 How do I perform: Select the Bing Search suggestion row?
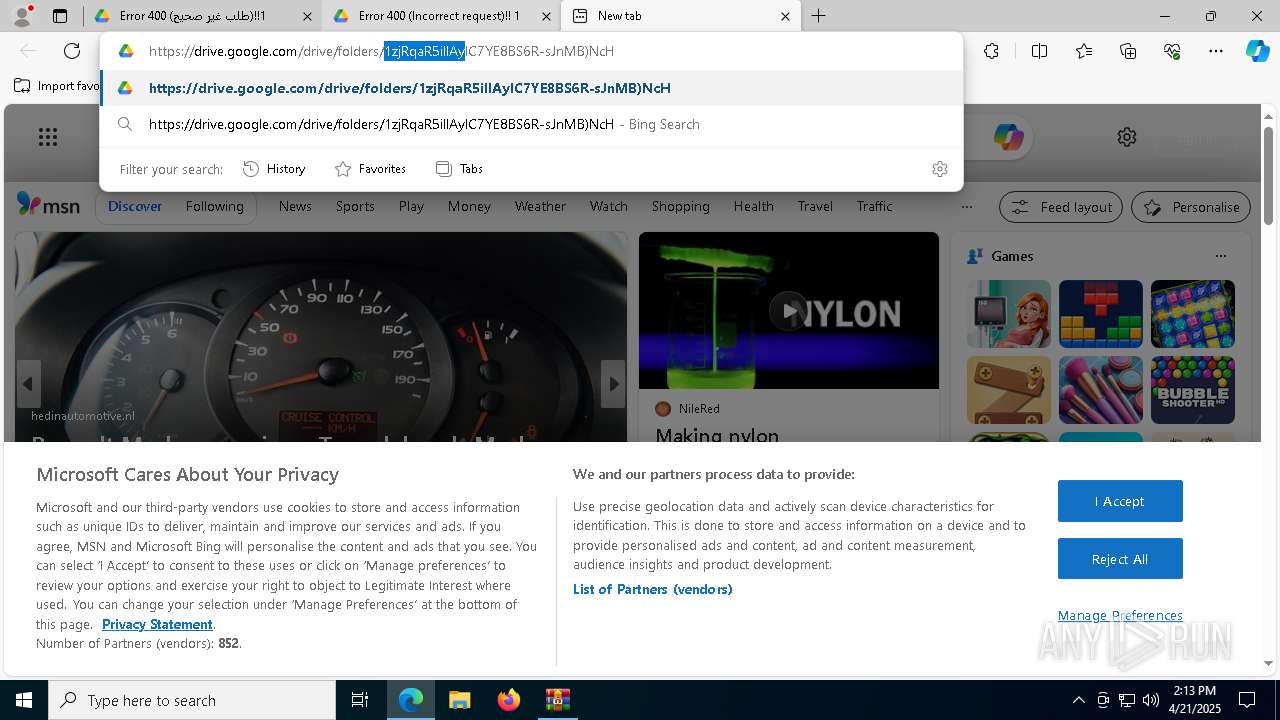point(531,124)
